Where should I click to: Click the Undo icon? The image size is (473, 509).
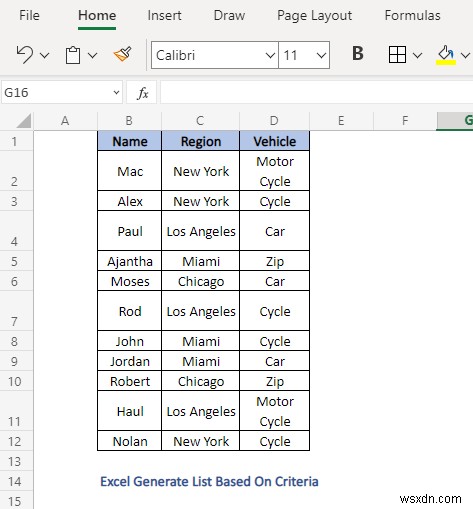click(25, 55)
